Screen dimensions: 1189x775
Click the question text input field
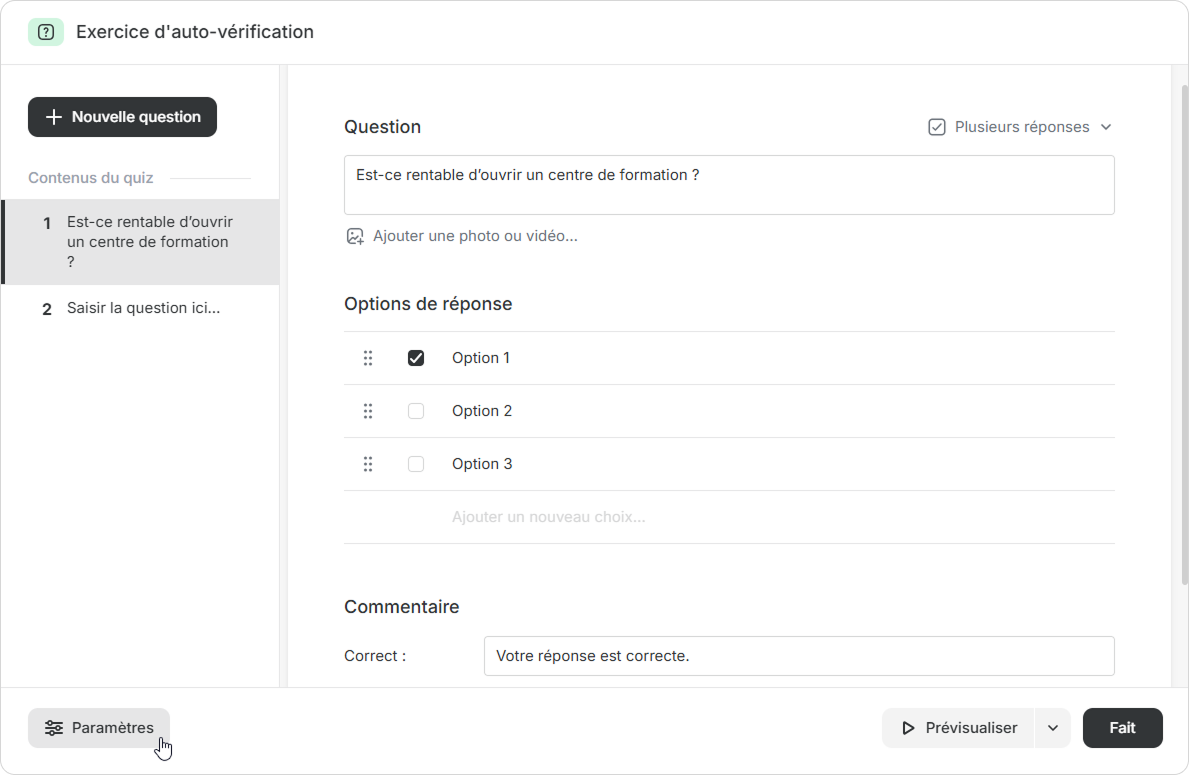click(728, 185)
